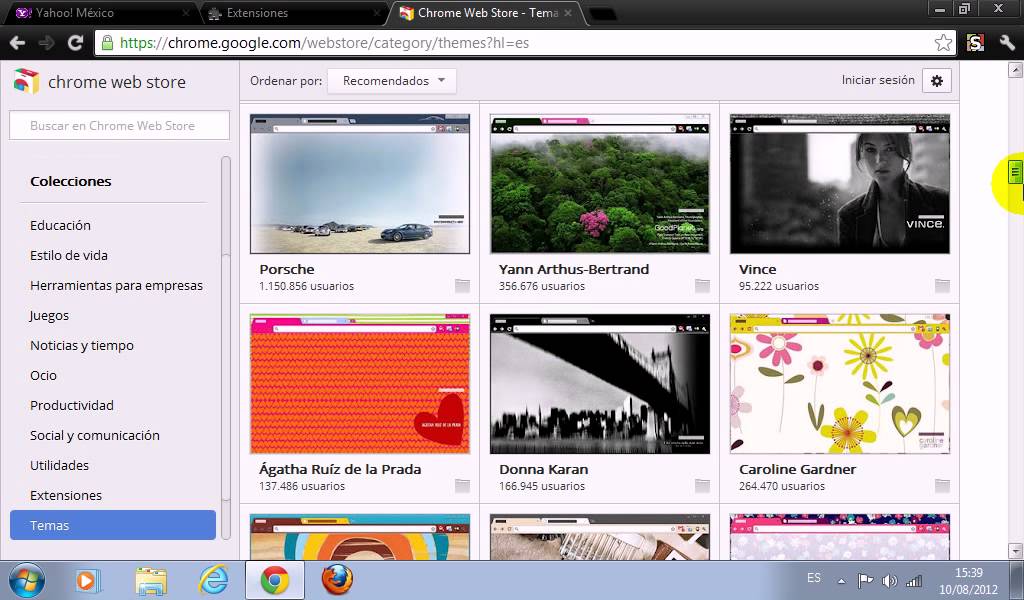Open the Vince black-and-white thumbnail
The image size is (1024, 600).
click(839, 183)
